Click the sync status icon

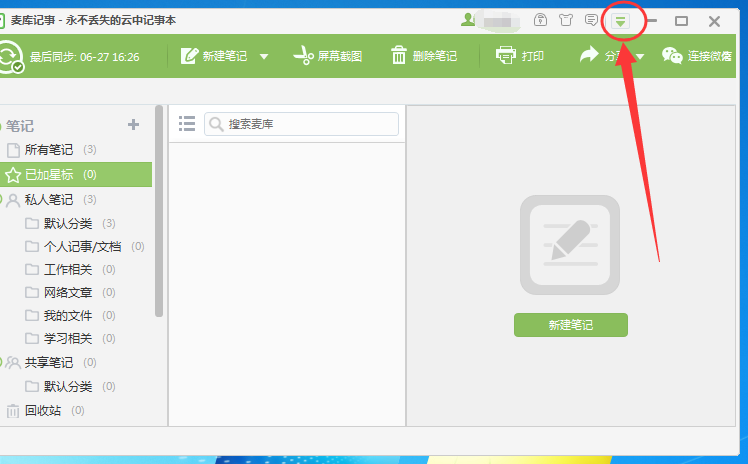[10, 57]
